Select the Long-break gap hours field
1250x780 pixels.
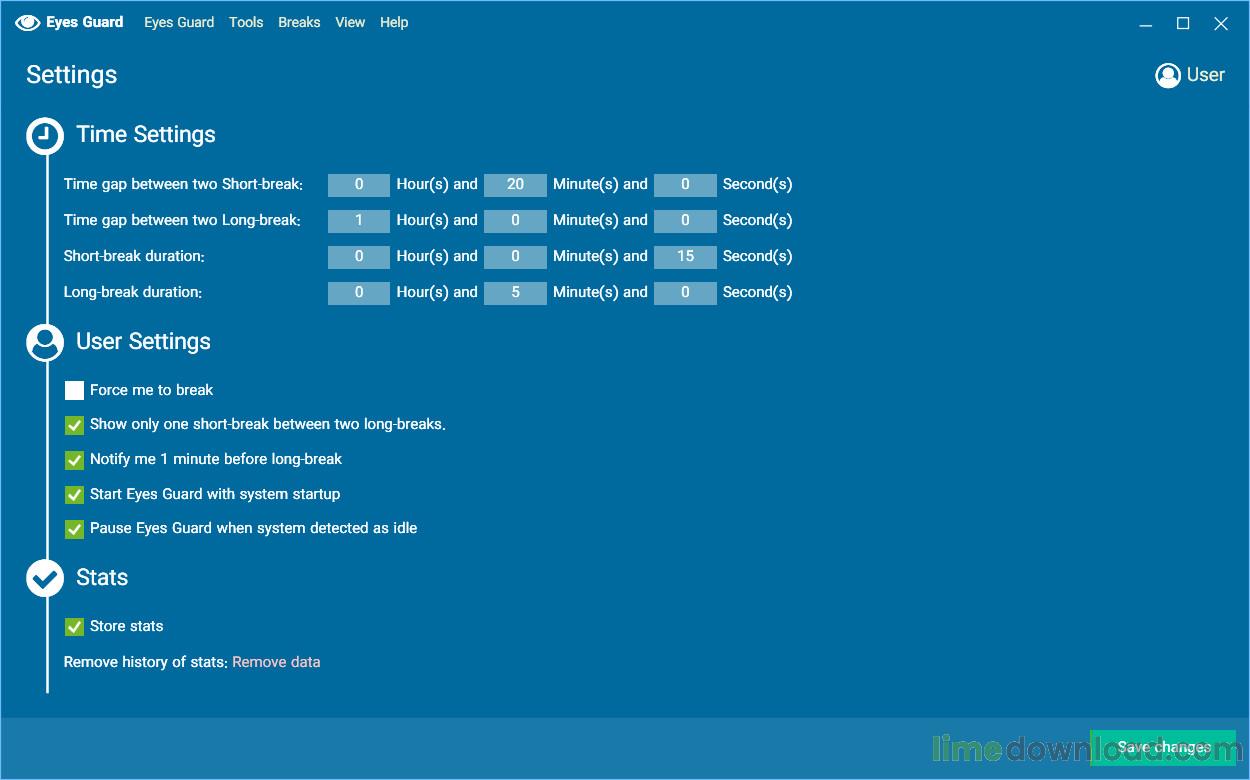point(359,221)
